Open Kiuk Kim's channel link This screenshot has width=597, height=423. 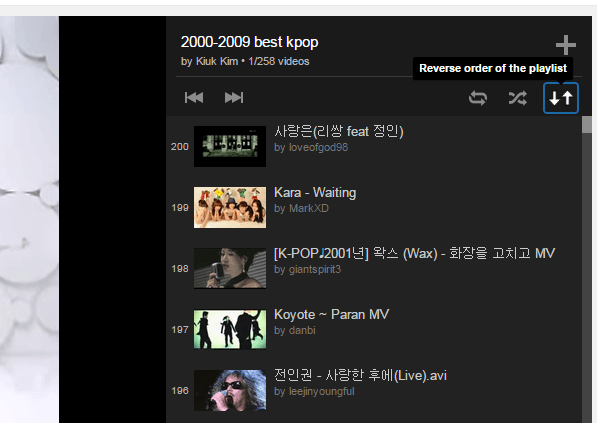coord(217,61)
